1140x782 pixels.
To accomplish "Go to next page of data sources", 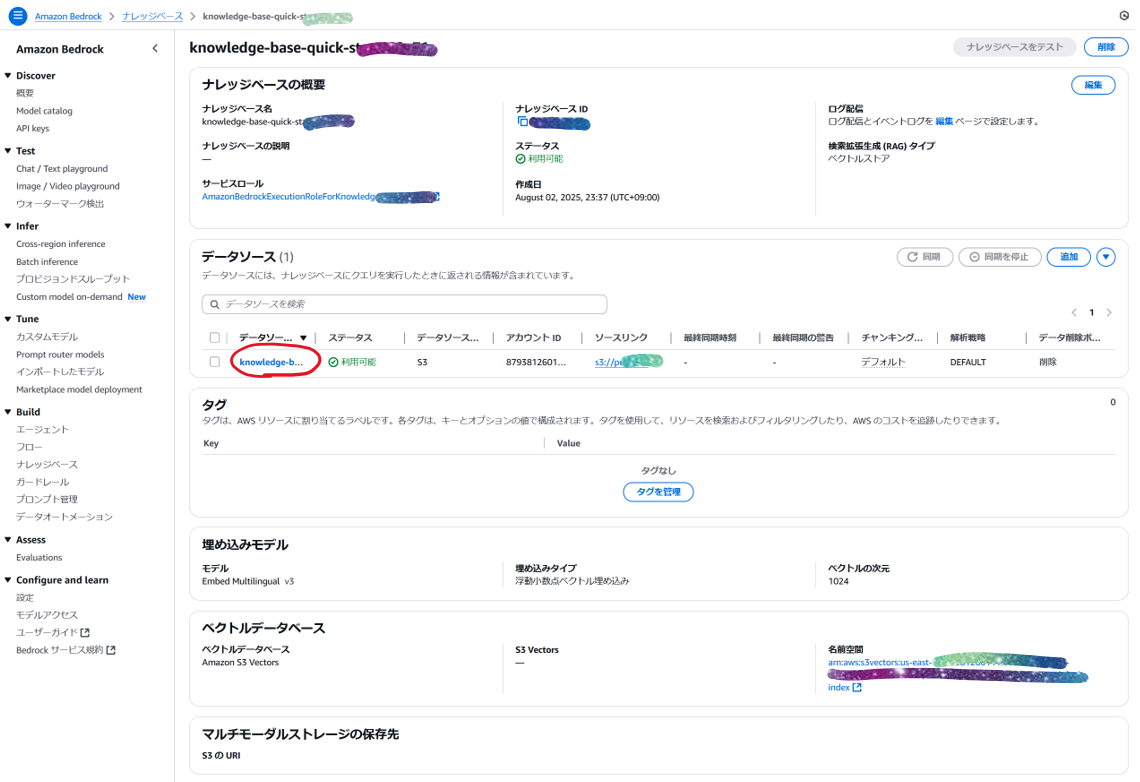I will (1109, 313).
